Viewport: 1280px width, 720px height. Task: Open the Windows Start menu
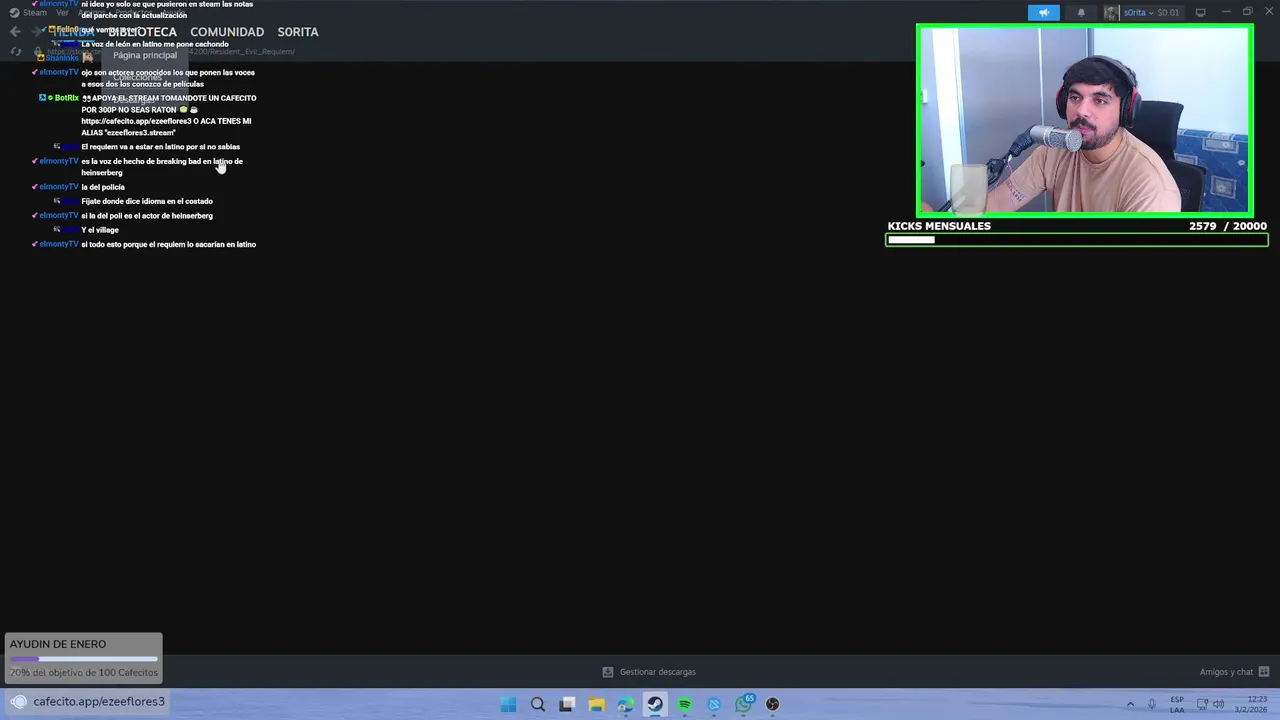pos(508,704)
